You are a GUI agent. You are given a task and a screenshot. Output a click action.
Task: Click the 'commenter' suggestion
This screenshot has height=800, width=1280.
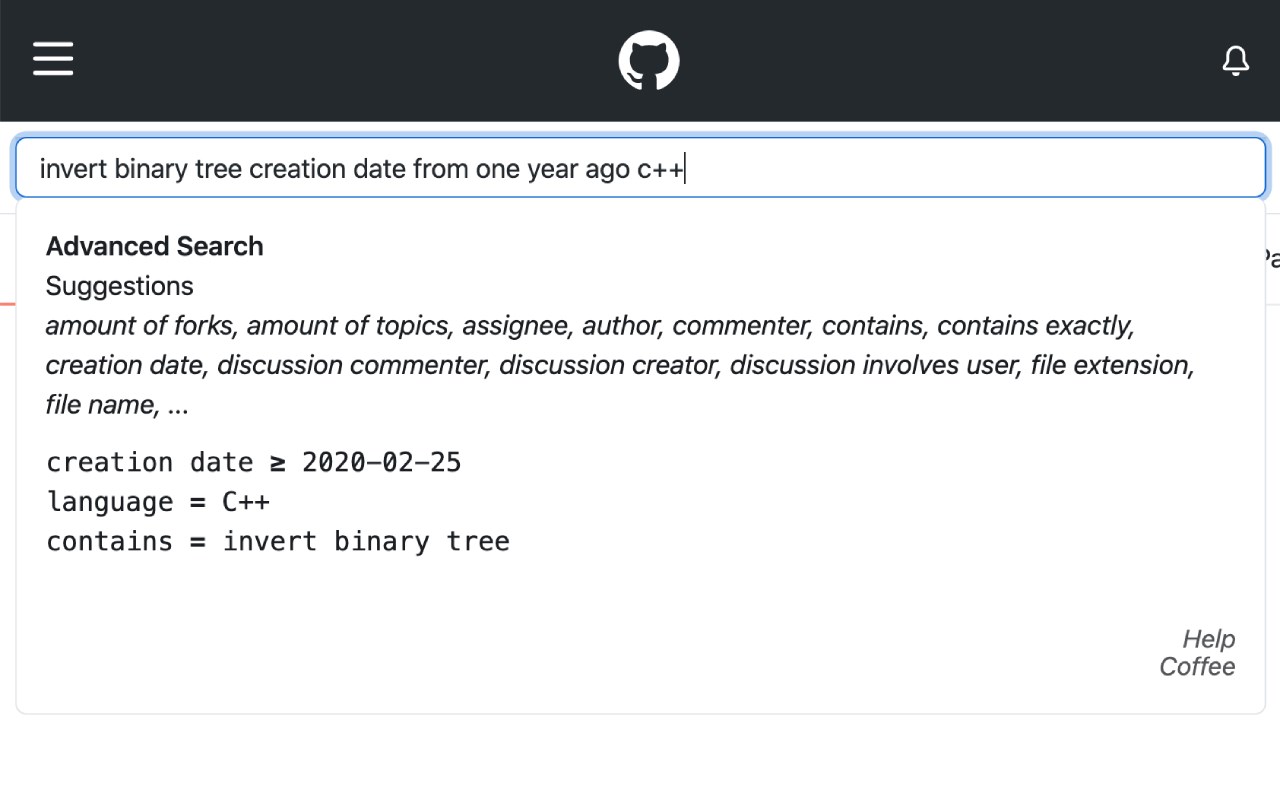click(740, 326)
